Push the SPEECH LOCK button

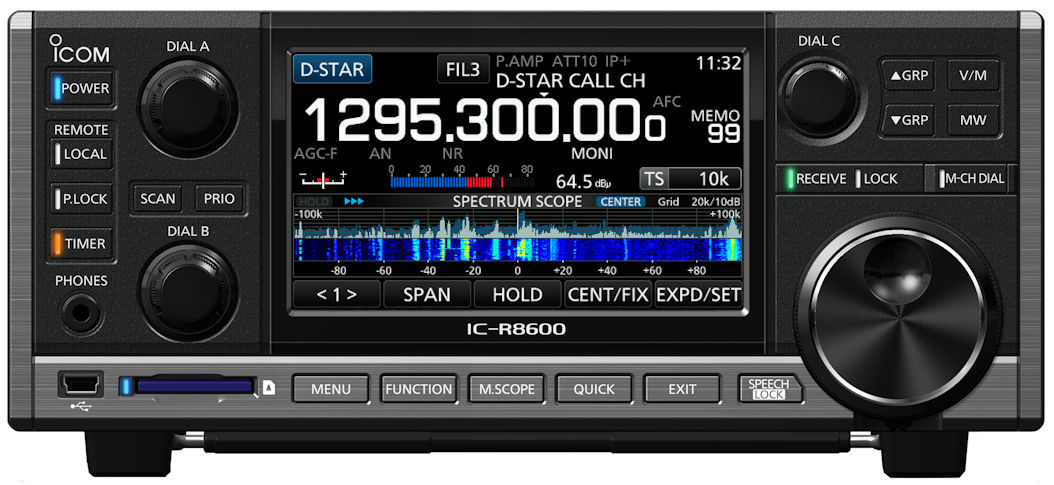(769, 389)
